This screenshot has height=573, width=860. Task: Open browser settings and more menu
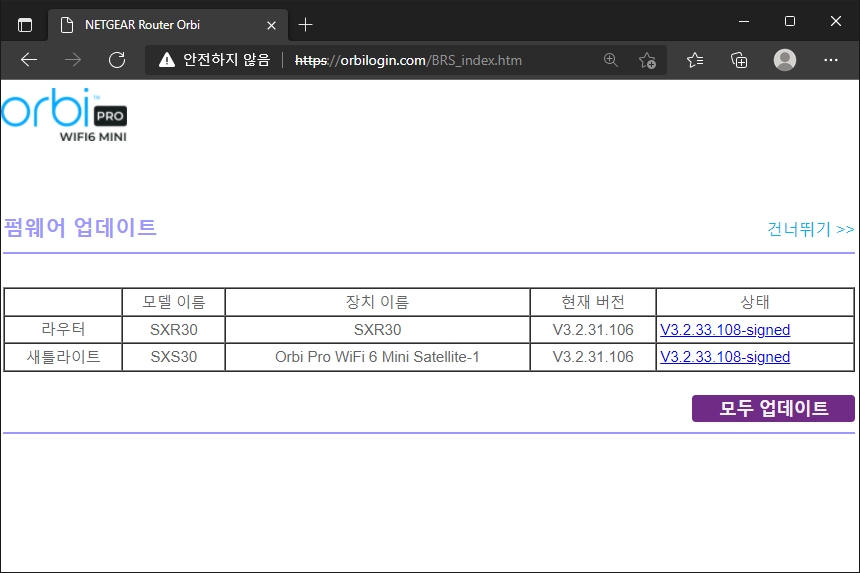click(830, 60)
